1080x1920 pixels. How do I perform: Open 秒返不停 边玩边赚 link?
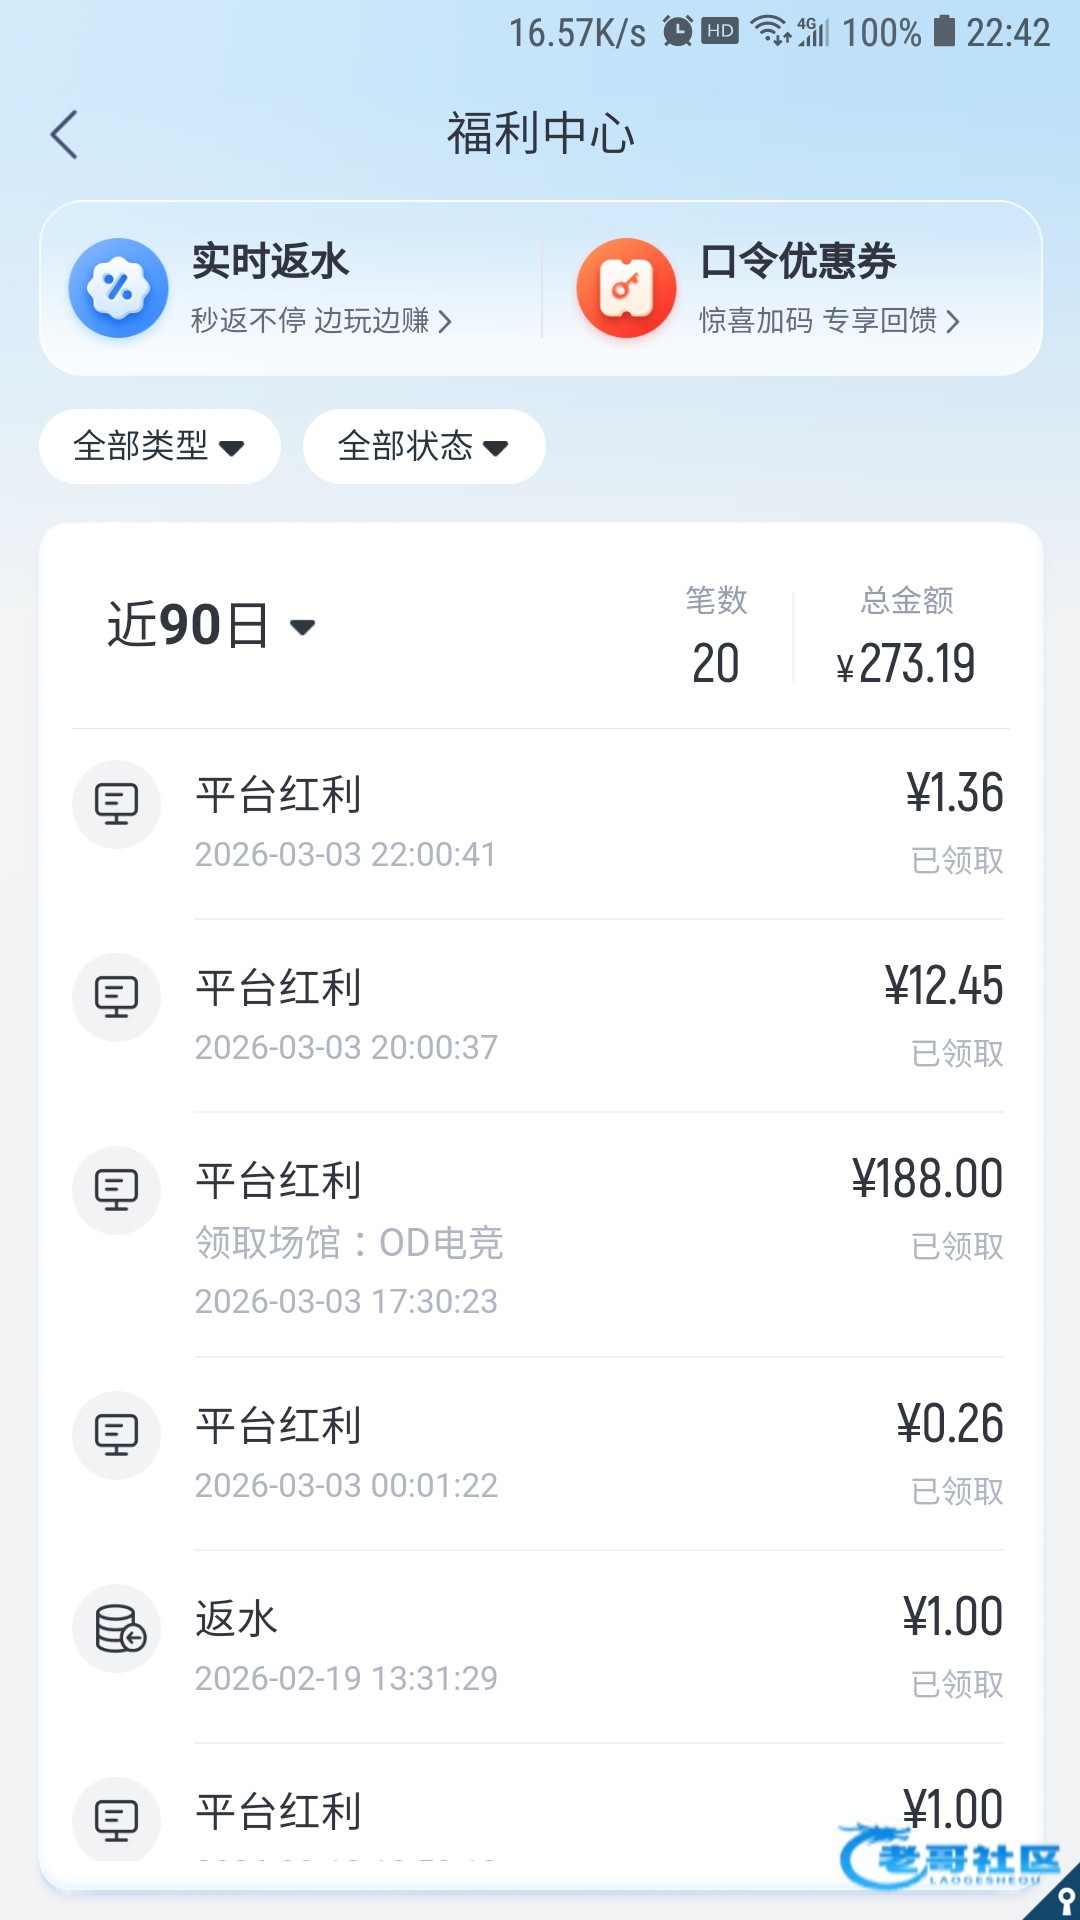point(321,321)
